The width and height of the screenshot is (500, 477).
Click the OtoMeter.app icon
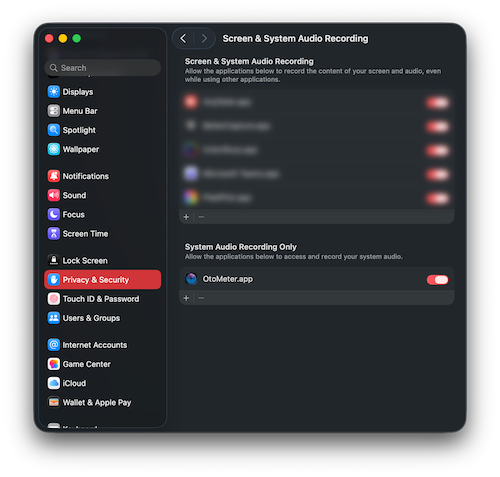click(x=191, y=279)
